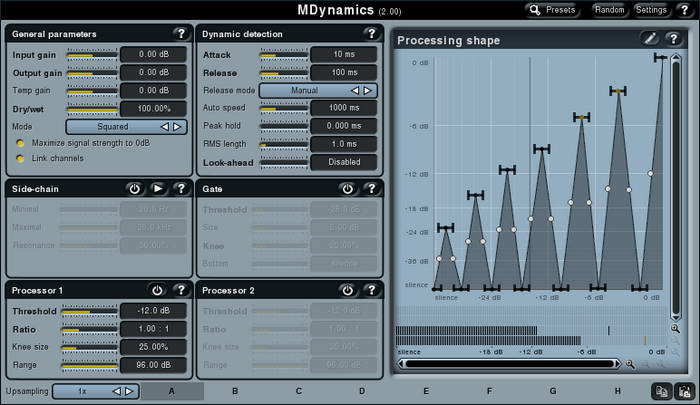Select preset slot B
Screen dimensions: 700x405
[235, 391]
